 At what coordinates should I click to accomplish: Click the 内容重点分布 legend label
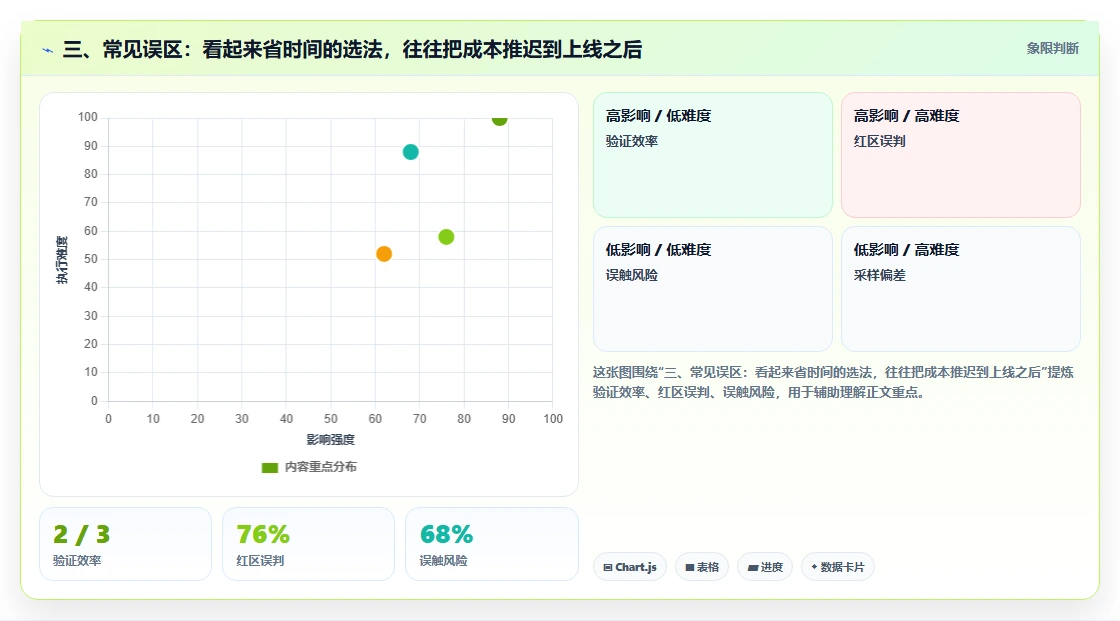tap(321, 467)
